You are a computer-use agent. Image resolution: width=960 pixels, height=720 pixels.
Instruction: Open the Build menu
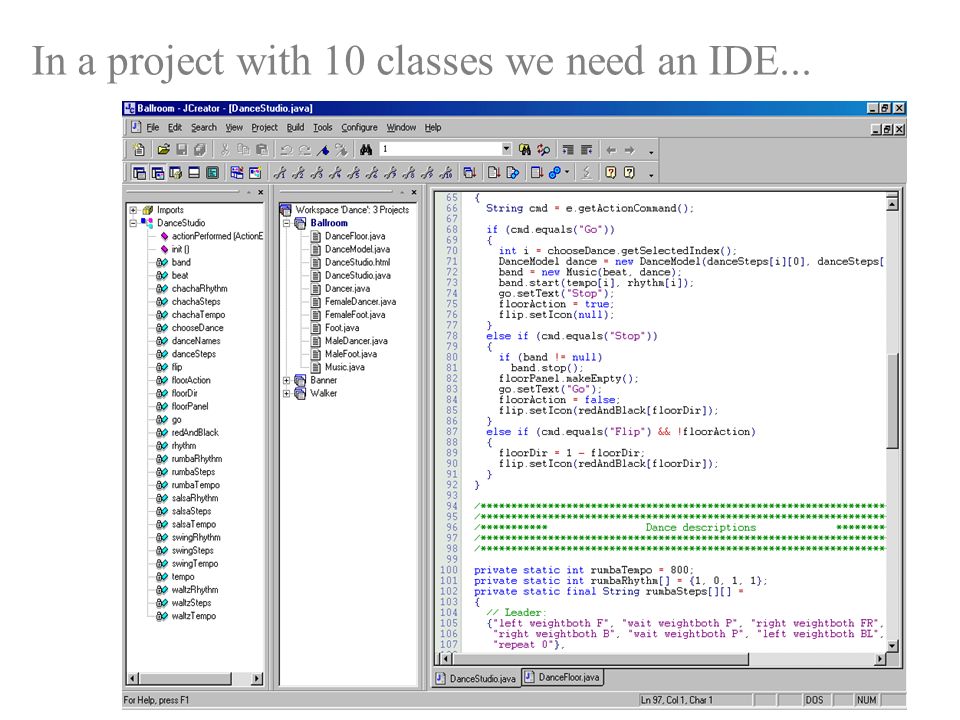pos(295,127)
